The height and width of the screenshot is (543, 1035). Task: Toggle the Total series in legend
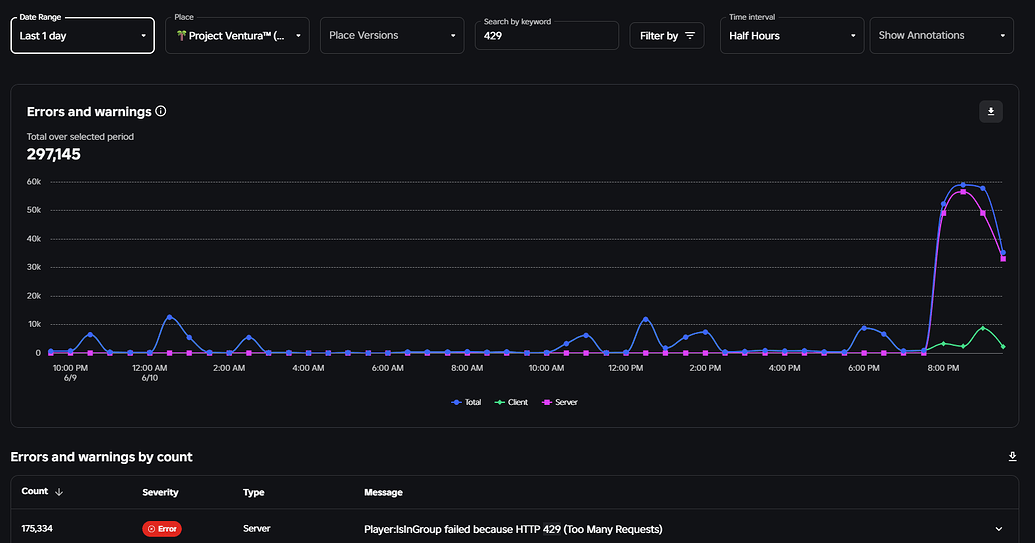click(466, 402)
